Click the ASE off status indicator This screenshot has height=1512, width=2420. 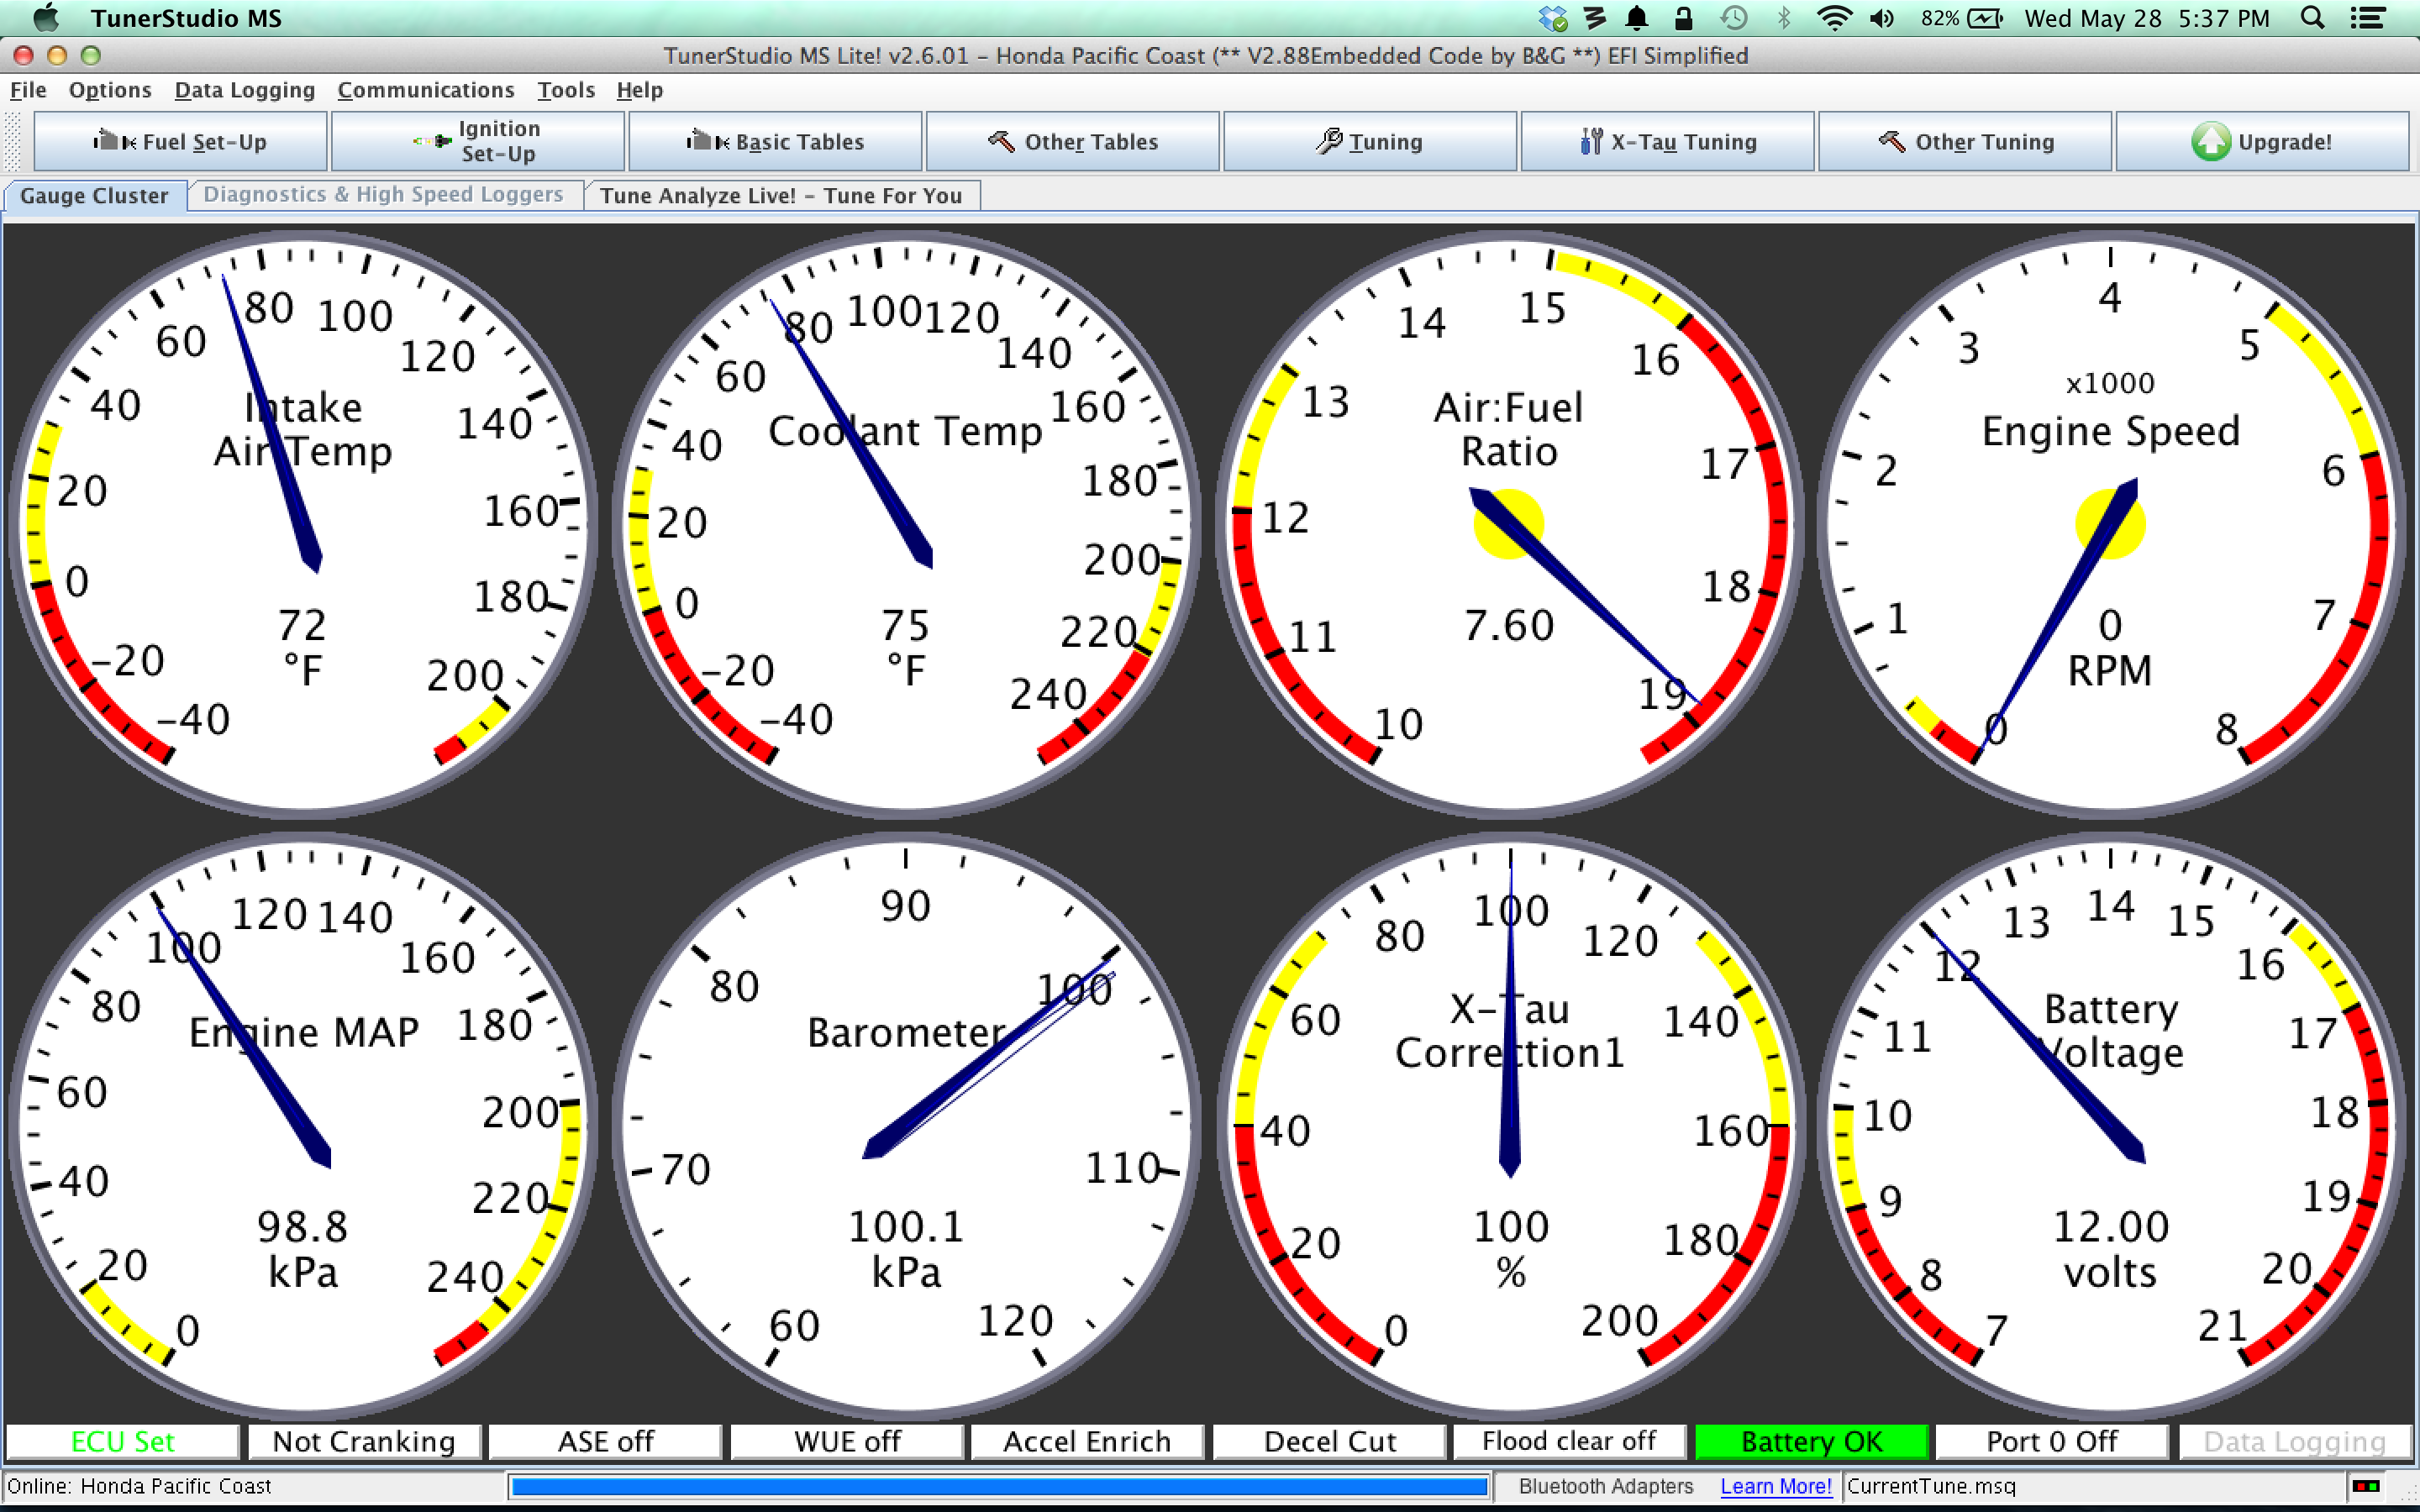pyautogui.click(x=605, y=1441)
